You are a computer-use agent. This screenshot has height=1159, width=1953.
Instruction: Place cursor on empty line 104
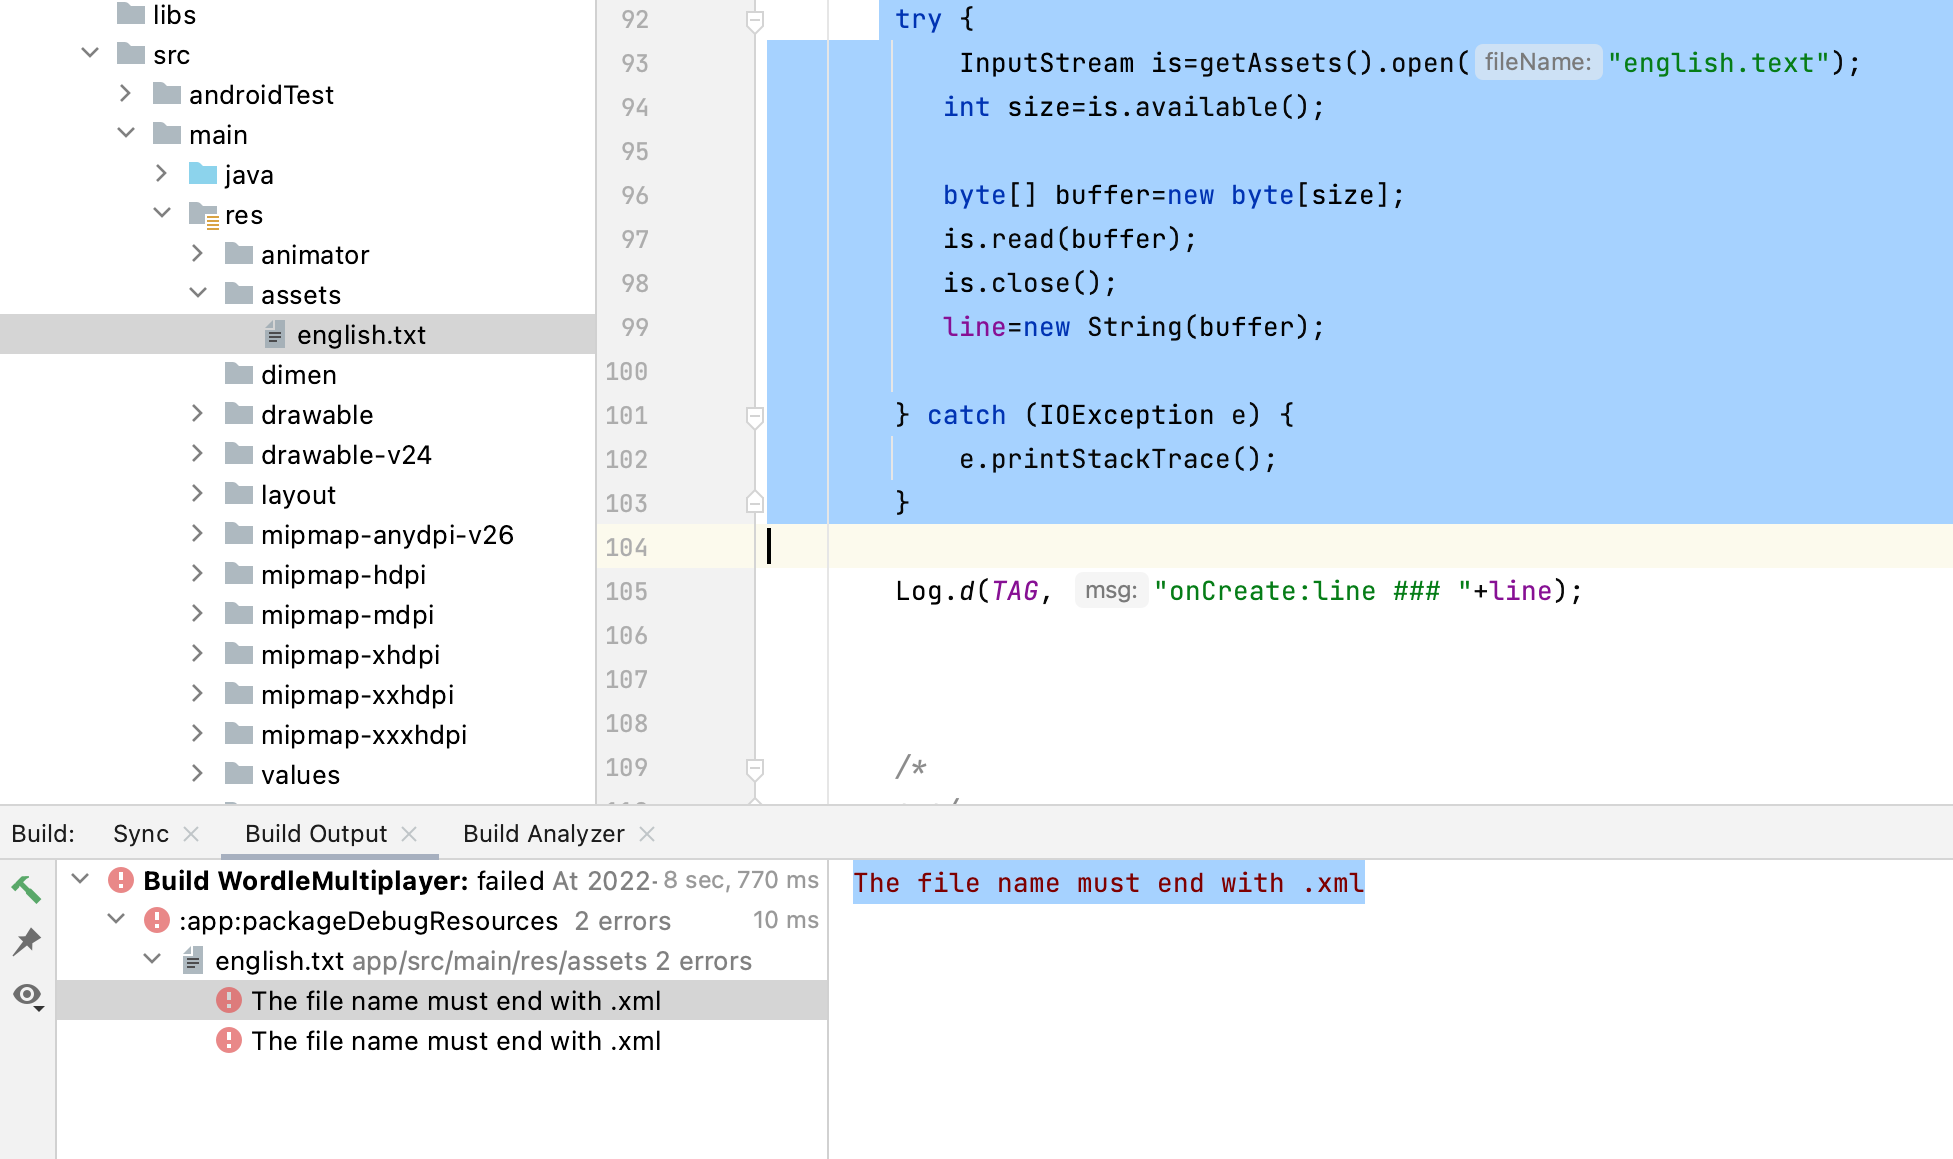tap(1360, 547)
